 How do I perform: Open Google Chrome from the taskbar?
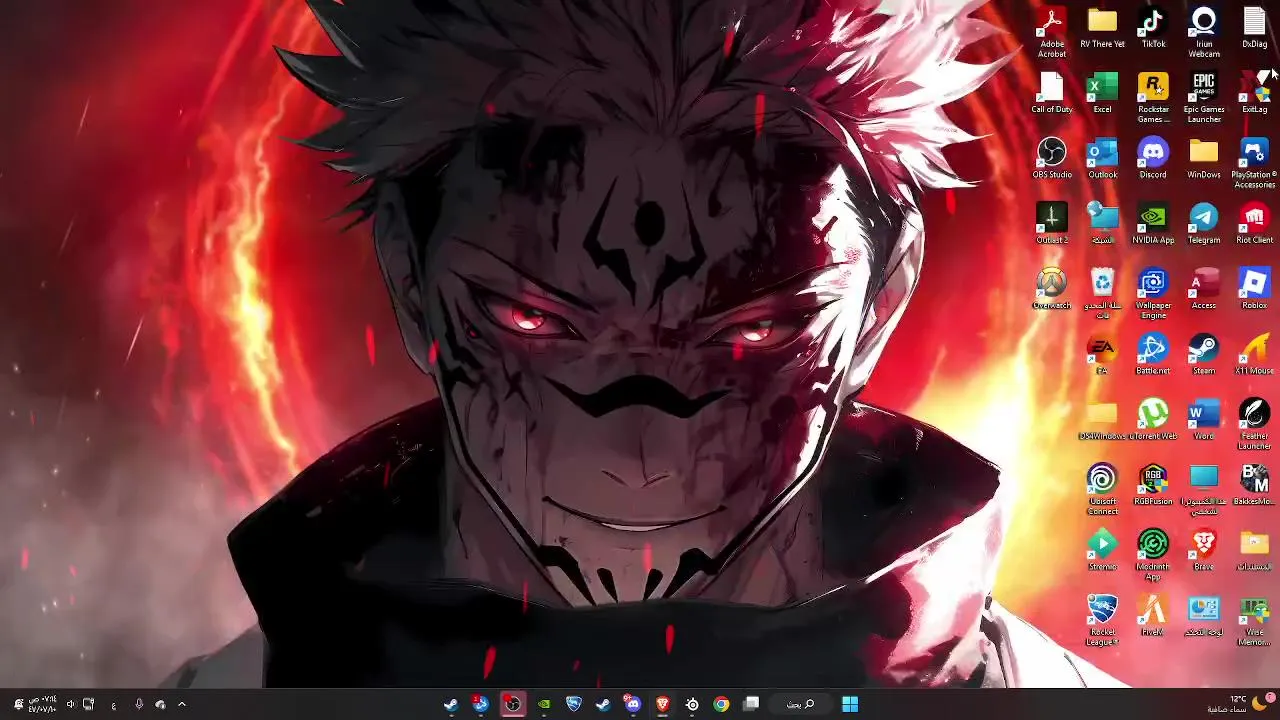(721, 704)
